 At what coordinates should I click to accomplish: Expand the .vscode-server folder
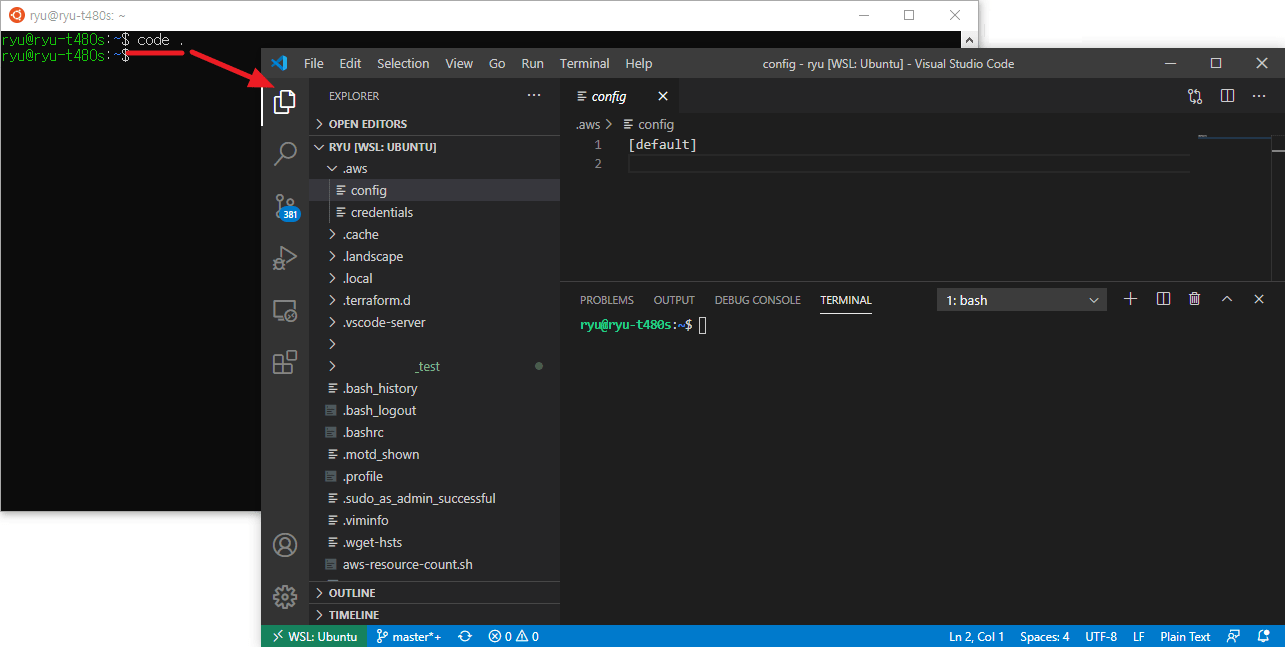[x=435, y=323]
